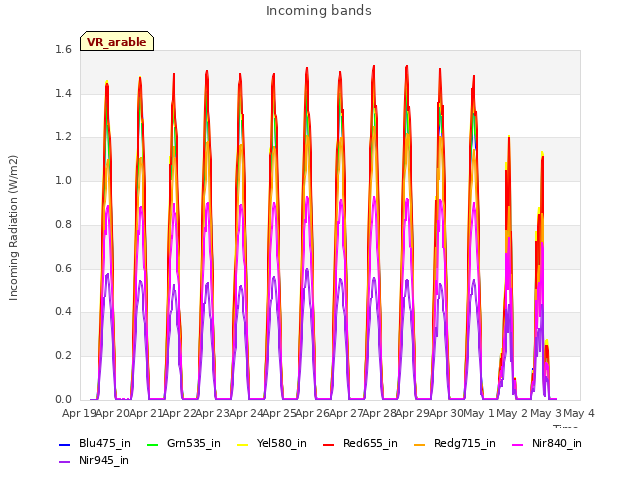
Task: Click the Incoming bands chart title
Action: tap(319, 11)
